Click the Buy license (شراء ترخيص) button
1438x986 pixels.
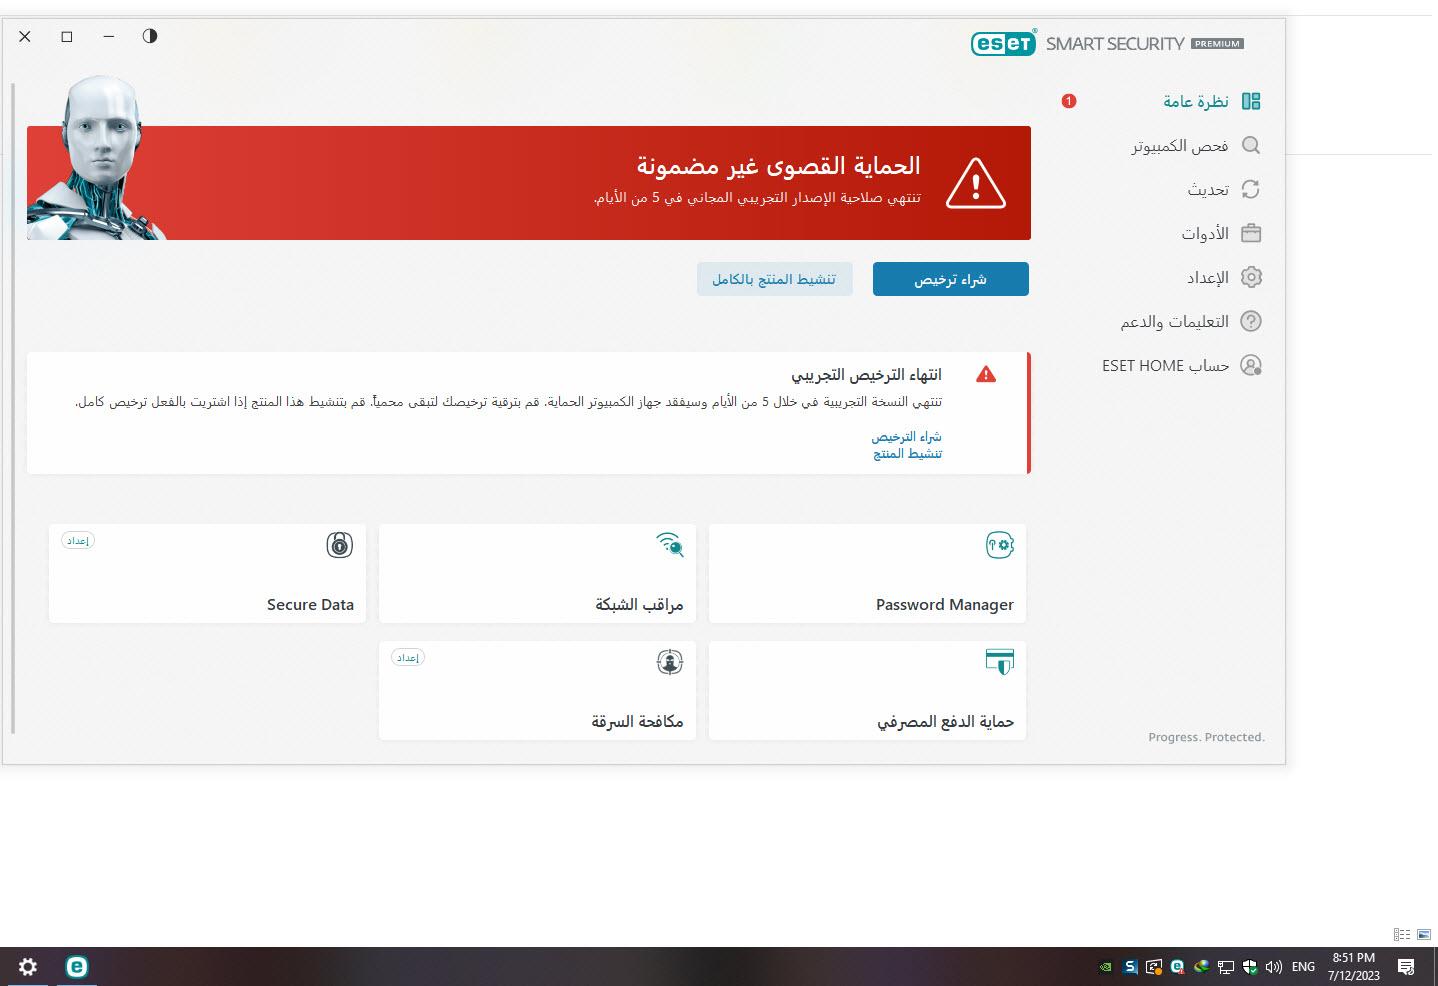point(950,279)
